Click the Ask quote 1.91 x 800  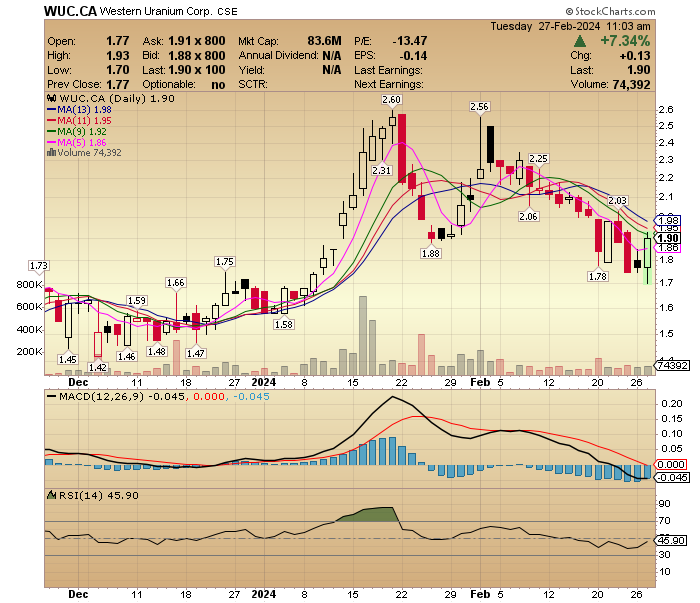coord(197,41)
